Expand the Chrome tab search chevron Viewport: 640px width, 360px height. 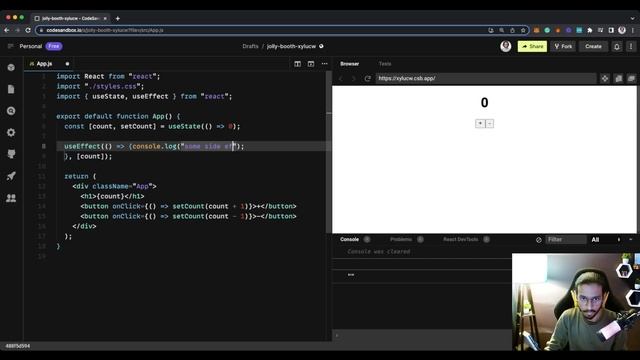coord(633,18)
